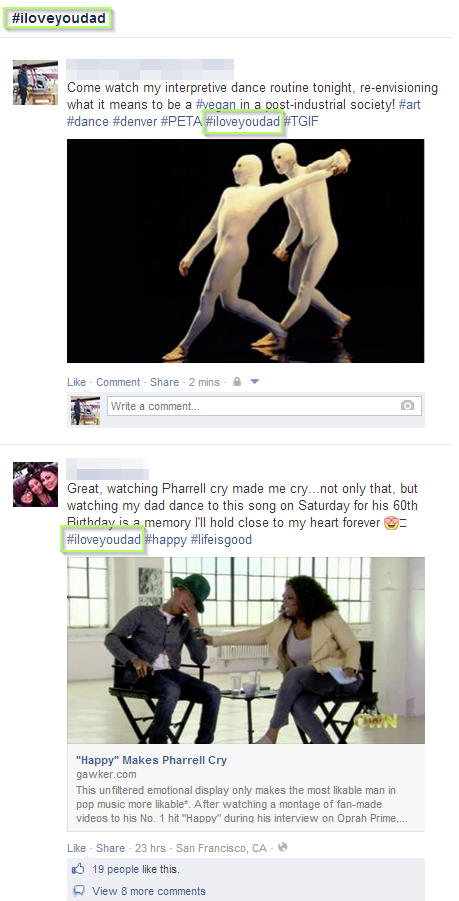Click the privacy lock icon on first post

pos(237,382)
